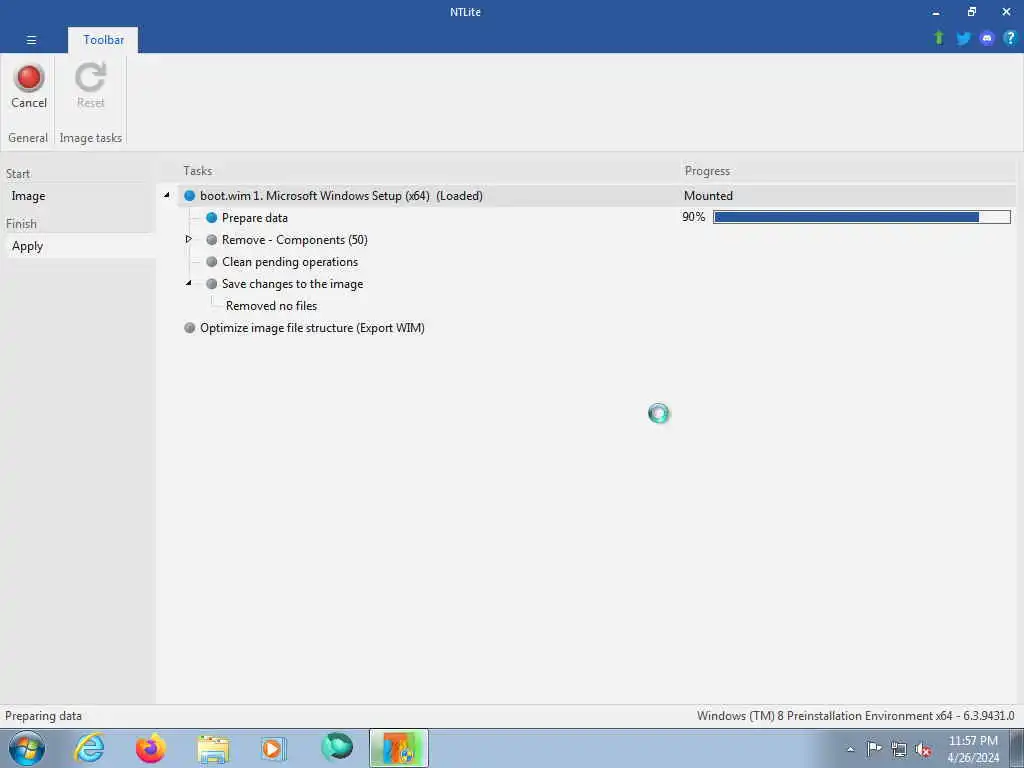The image size is (1024, 768).
Task: Click the Tasks column header
Action: [x=197, y=170]
